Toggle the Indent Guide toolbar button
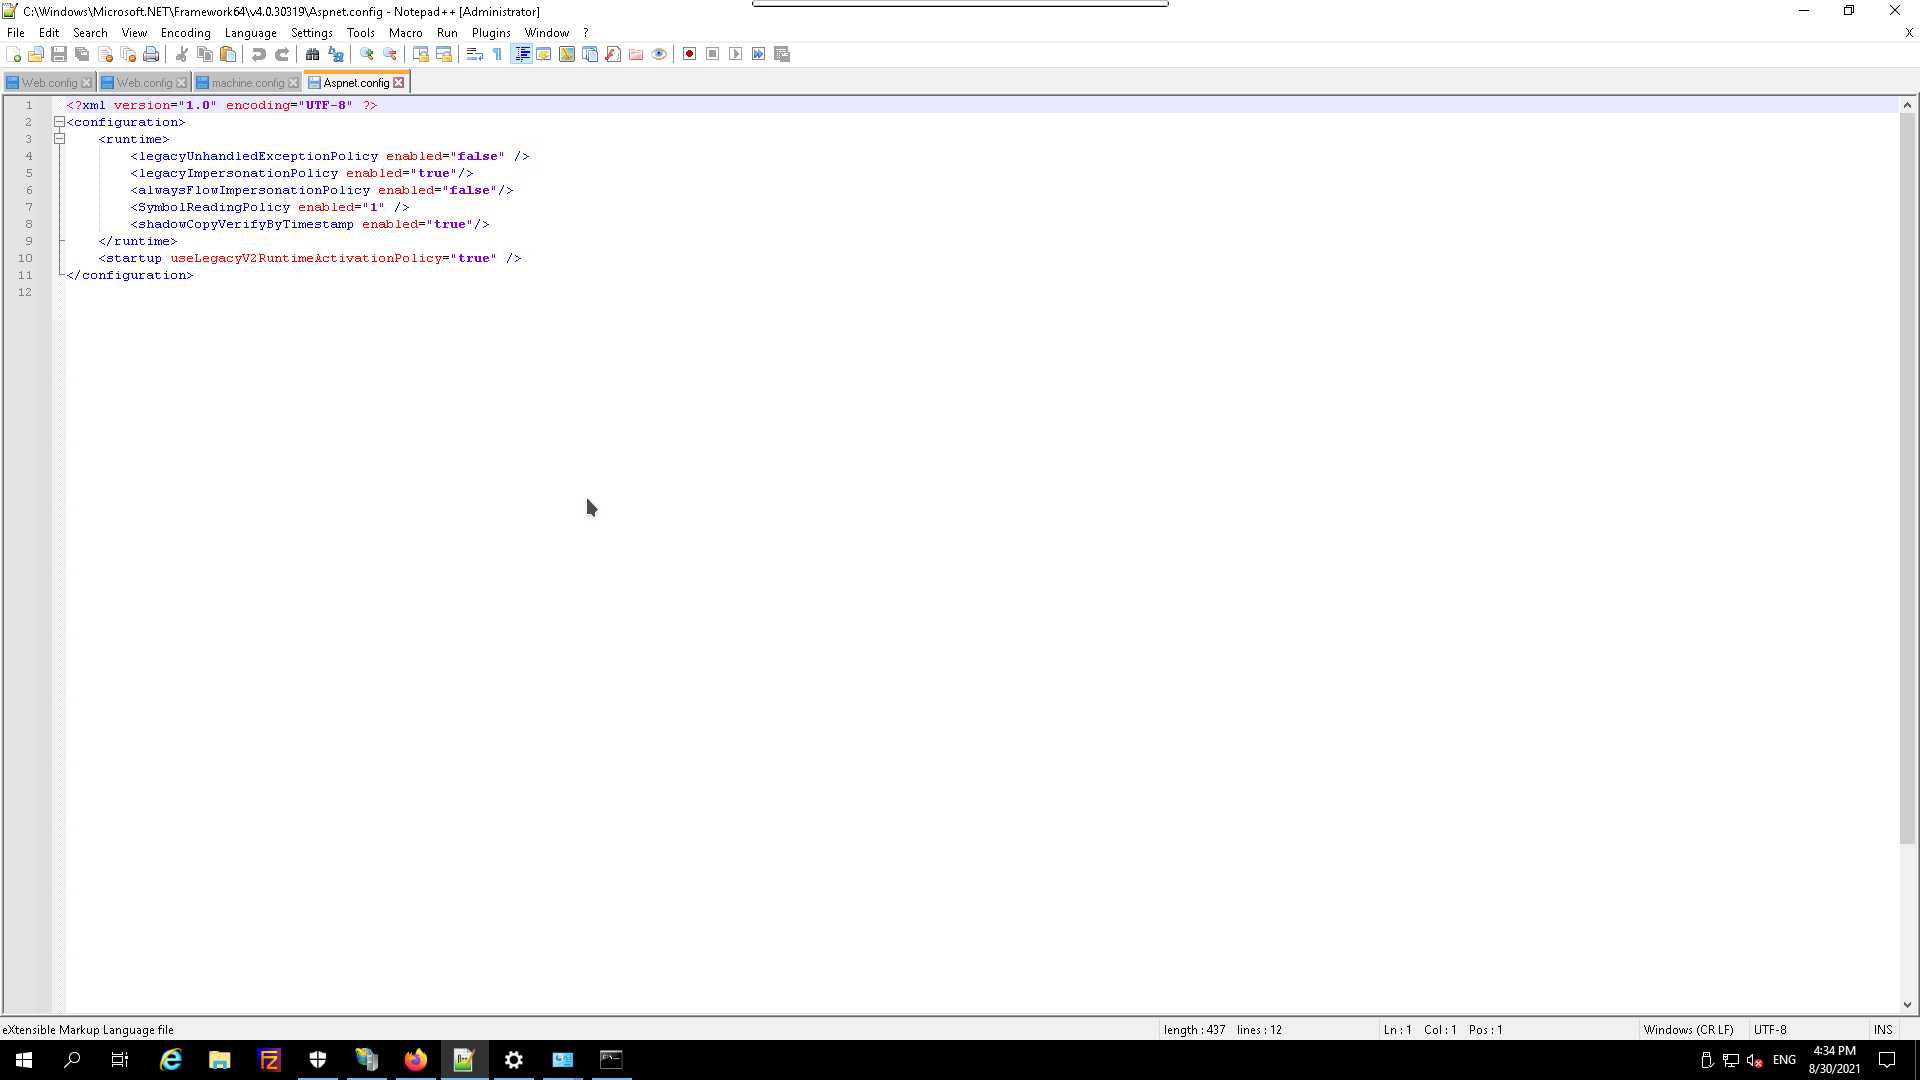The width and height of the screenshot is (1920, 1080). point(521,54)
